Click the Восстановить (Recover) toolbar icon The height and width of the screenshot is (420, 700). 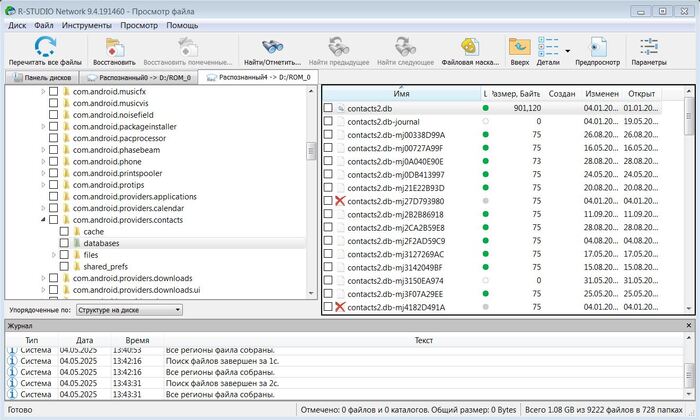click(114, 47)
